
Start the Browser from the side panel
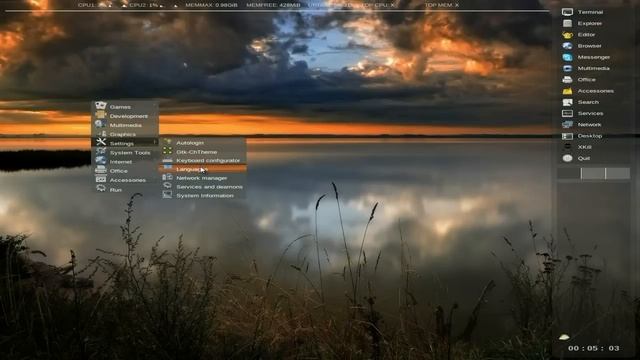582,46
